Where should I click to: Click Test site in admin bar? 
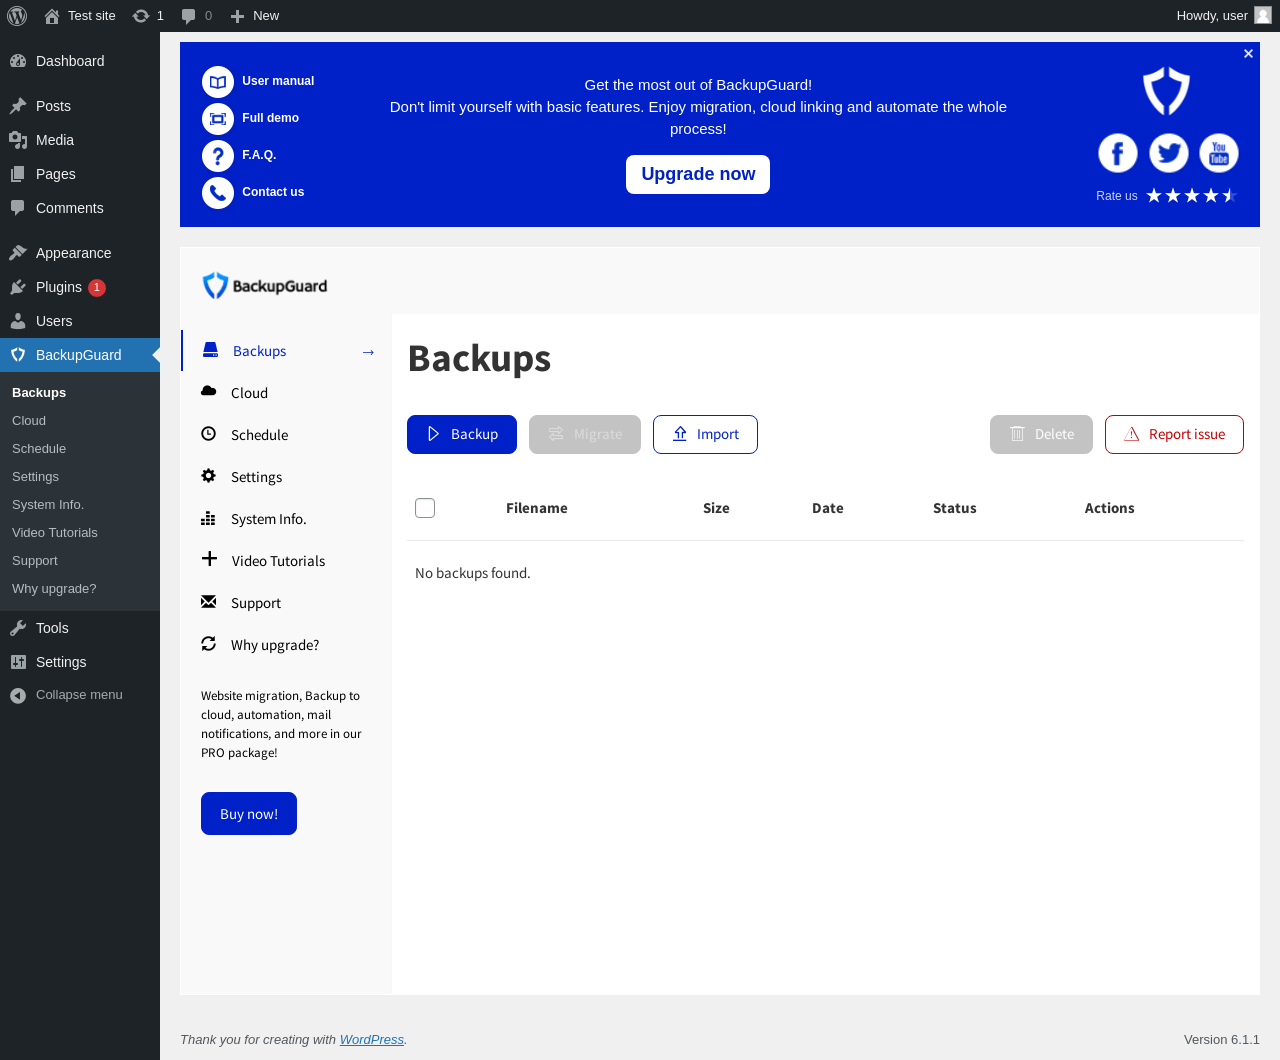coord(80,16)
